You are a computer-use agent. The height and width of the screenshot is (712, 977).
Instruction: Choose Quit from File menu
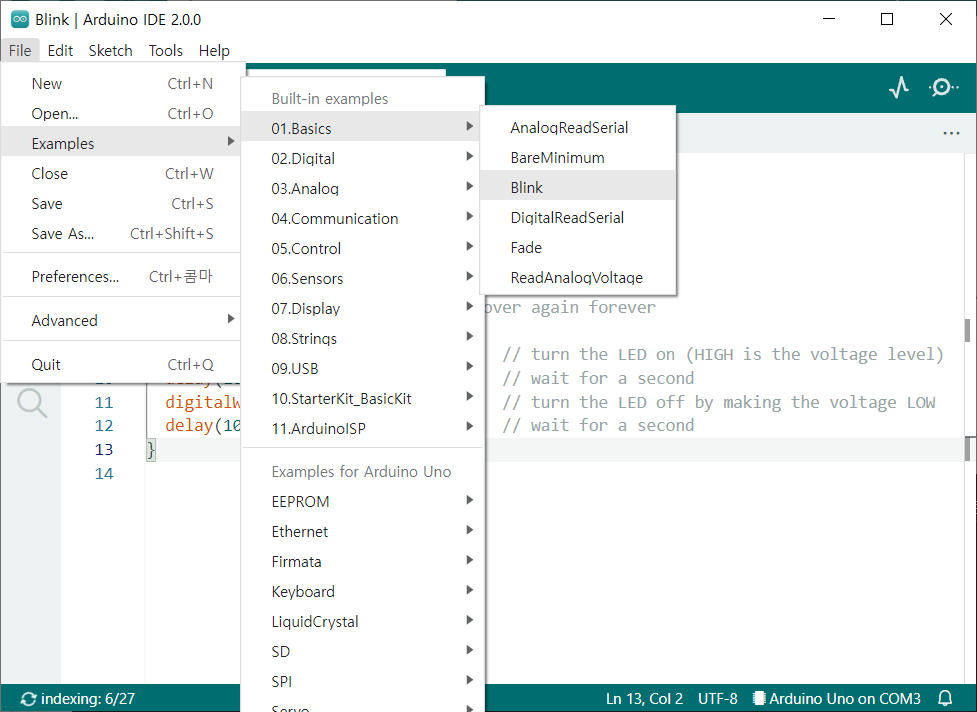[122, 364]
